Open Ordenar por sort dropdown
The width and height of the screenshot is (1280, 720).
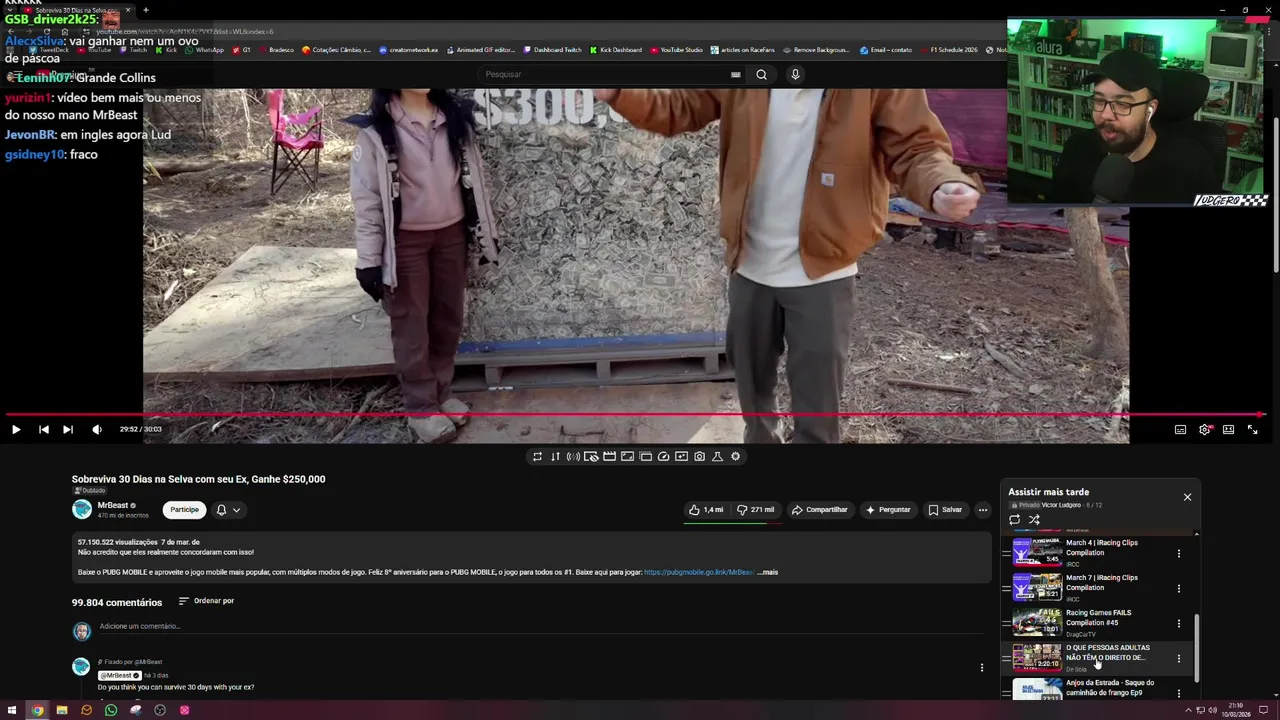[x=206, y=601]
